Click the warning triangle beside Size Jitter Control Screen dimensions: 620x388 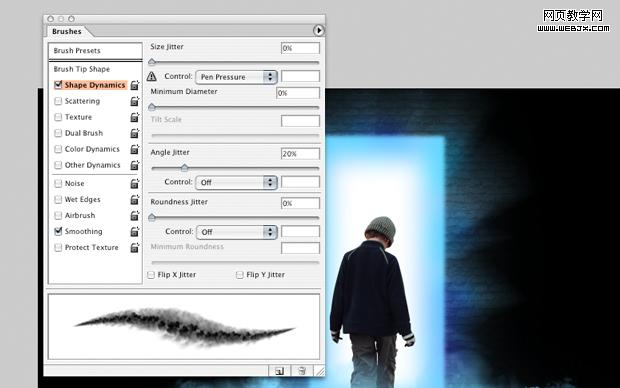point(151,76)
